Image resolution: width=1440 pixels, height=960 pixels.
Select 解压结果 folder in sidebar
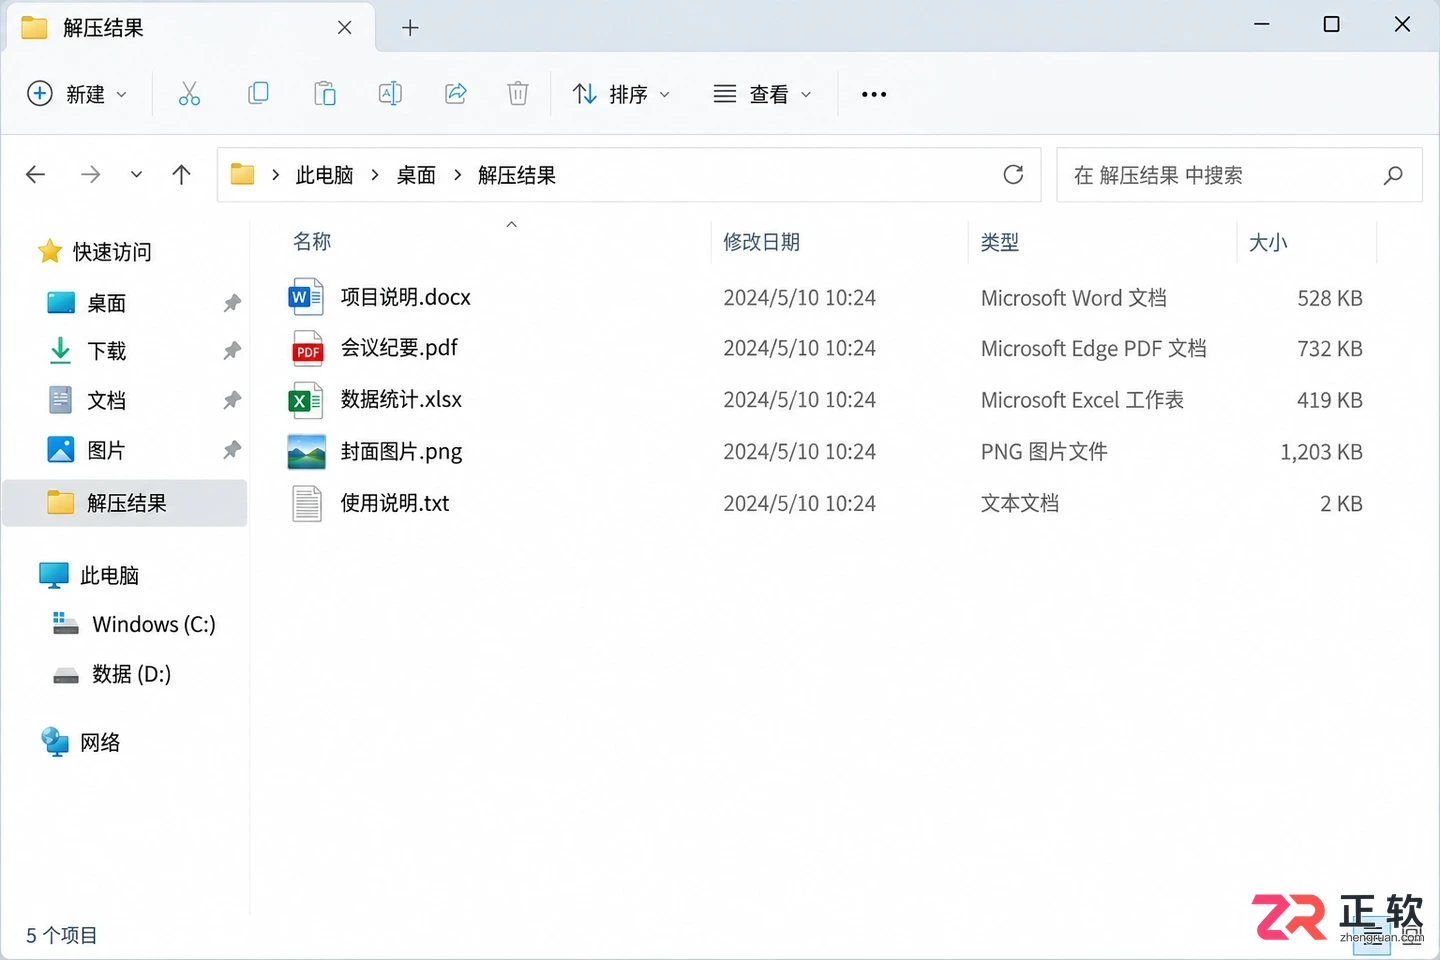(x=125, y=503)
